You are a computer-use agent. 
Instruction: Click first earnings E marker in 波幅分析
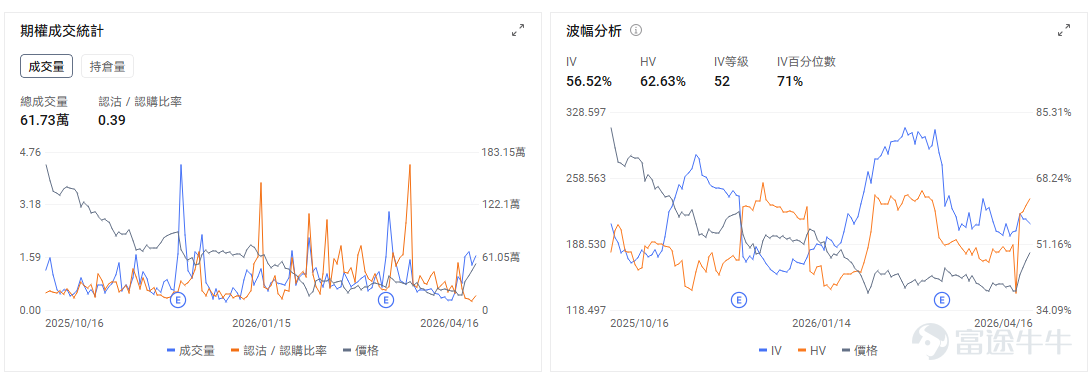click(x=738, y=300)
